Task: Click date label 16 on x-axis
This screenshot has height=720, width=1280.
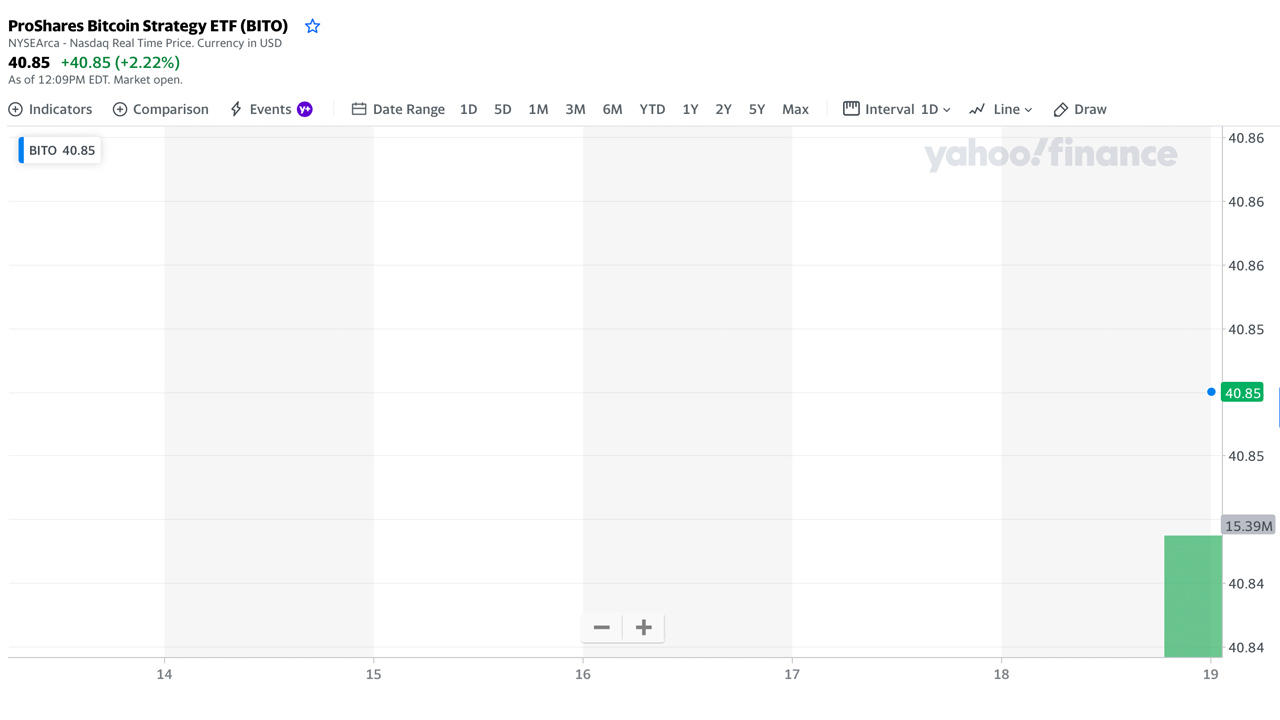Action: tap(583, 674)
